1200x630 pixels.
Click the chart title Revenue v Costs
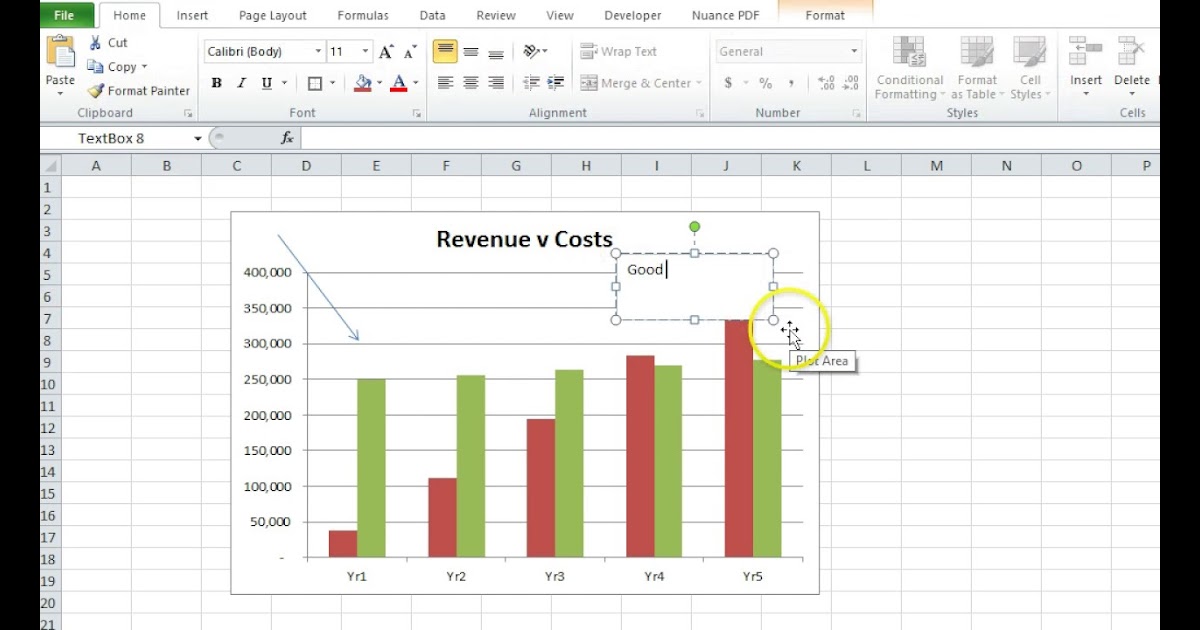tap(524, 239)
